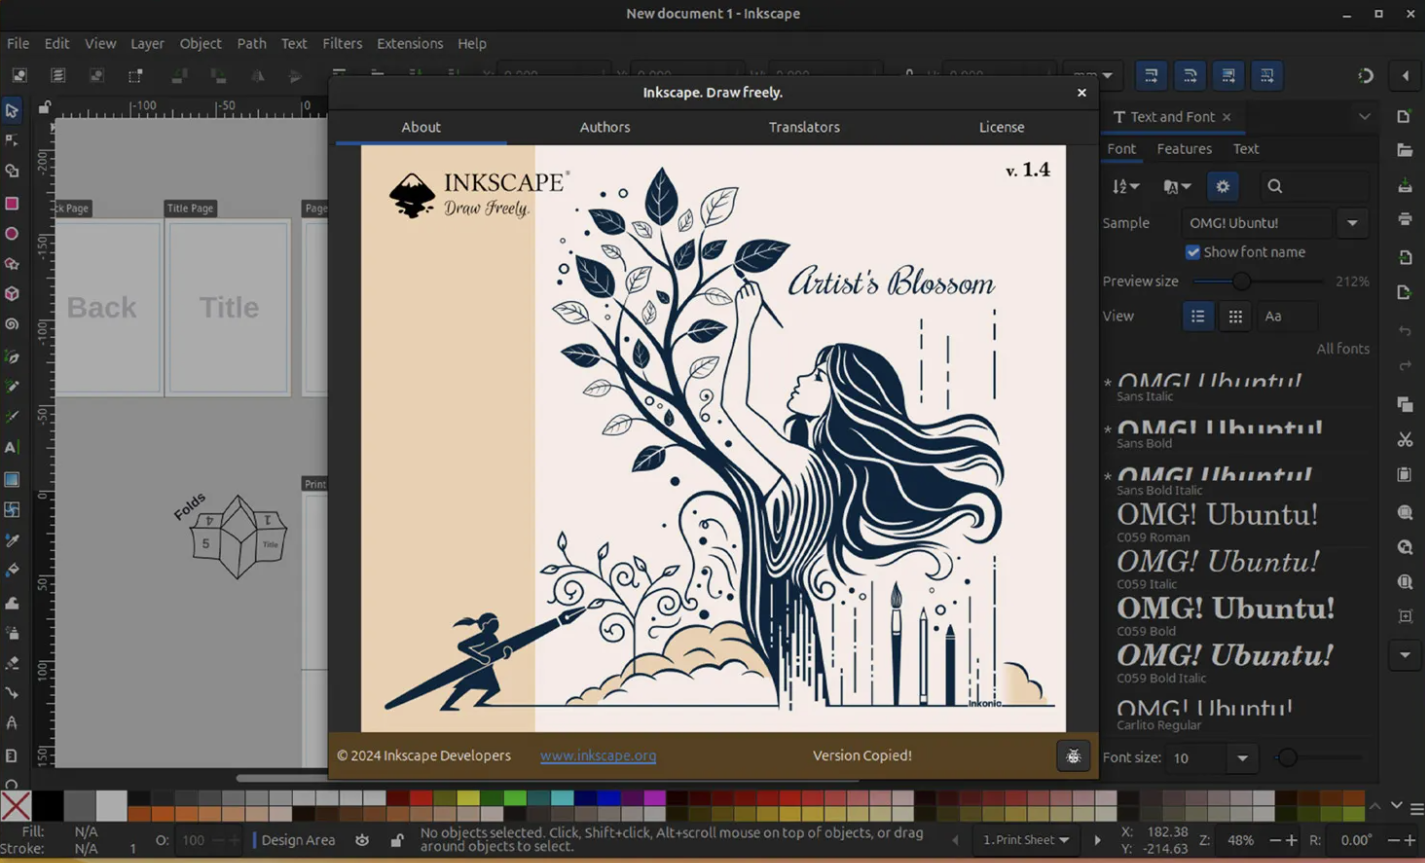The height and width of the screenshot is (863, 1425).
Task: Select the Star polygon tool
Action: point(11,264)
